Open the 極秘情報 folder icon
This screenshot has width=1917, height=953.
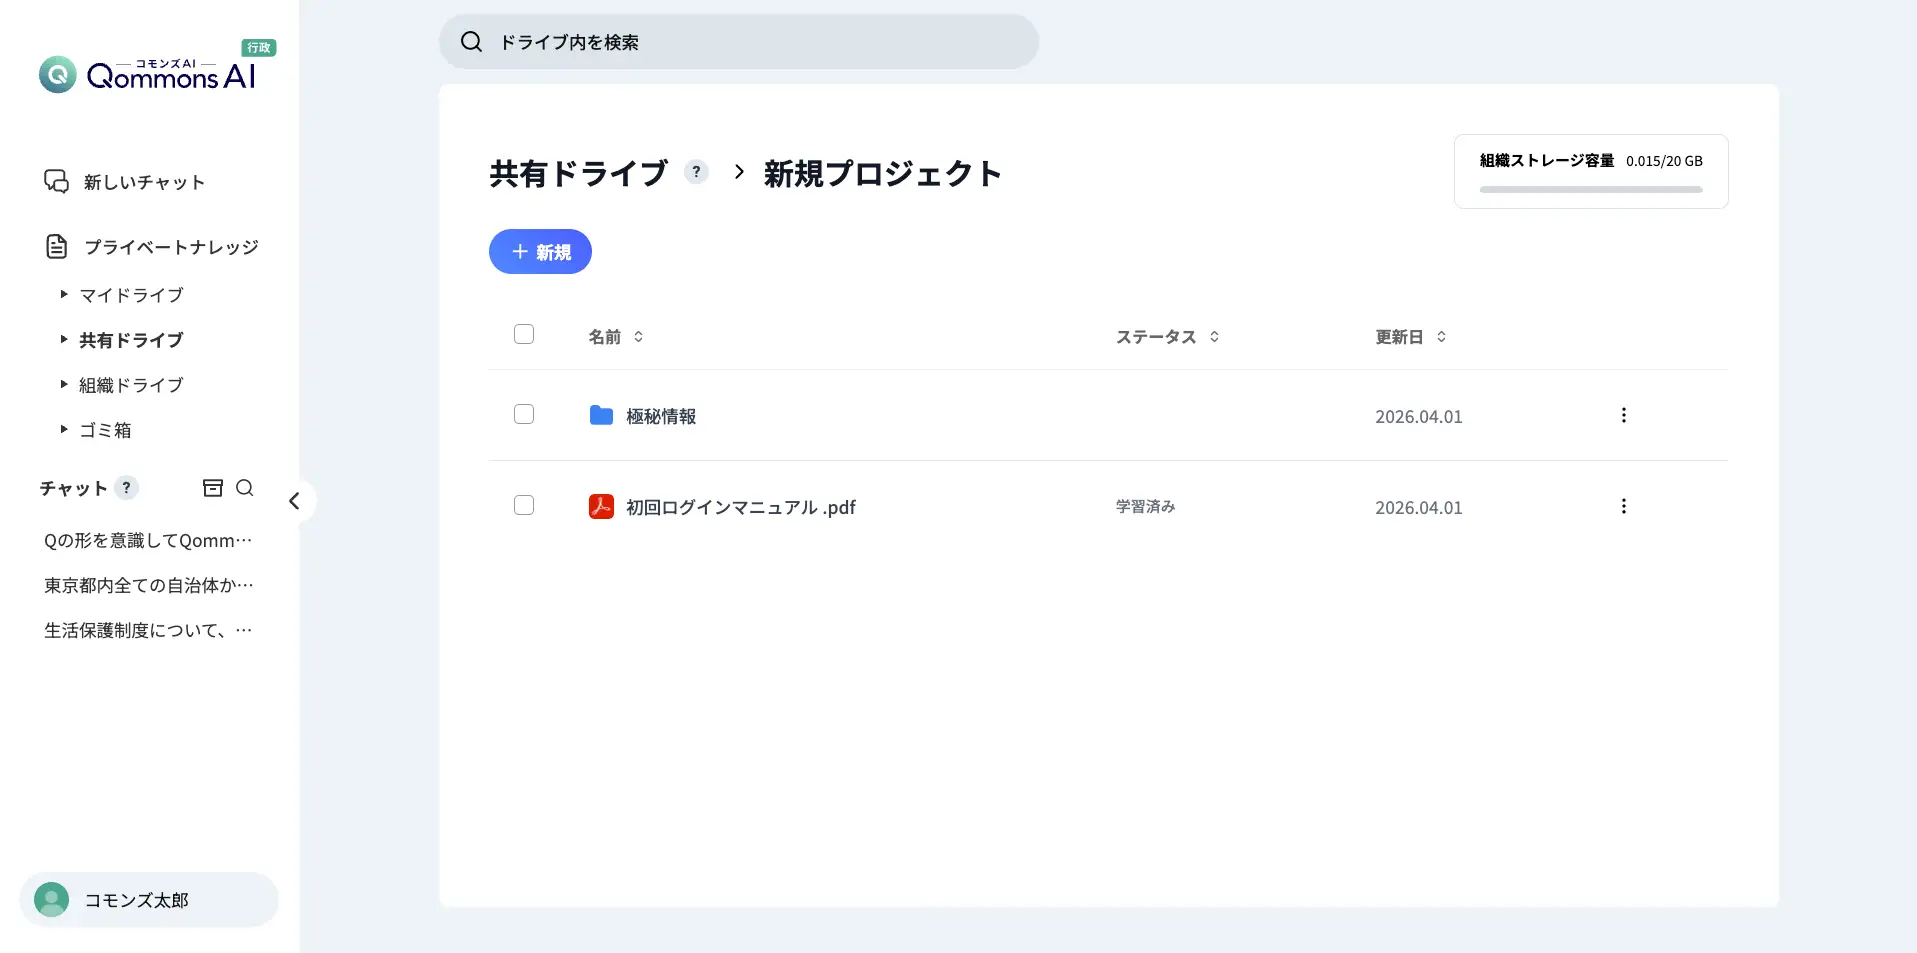[600, 415]
